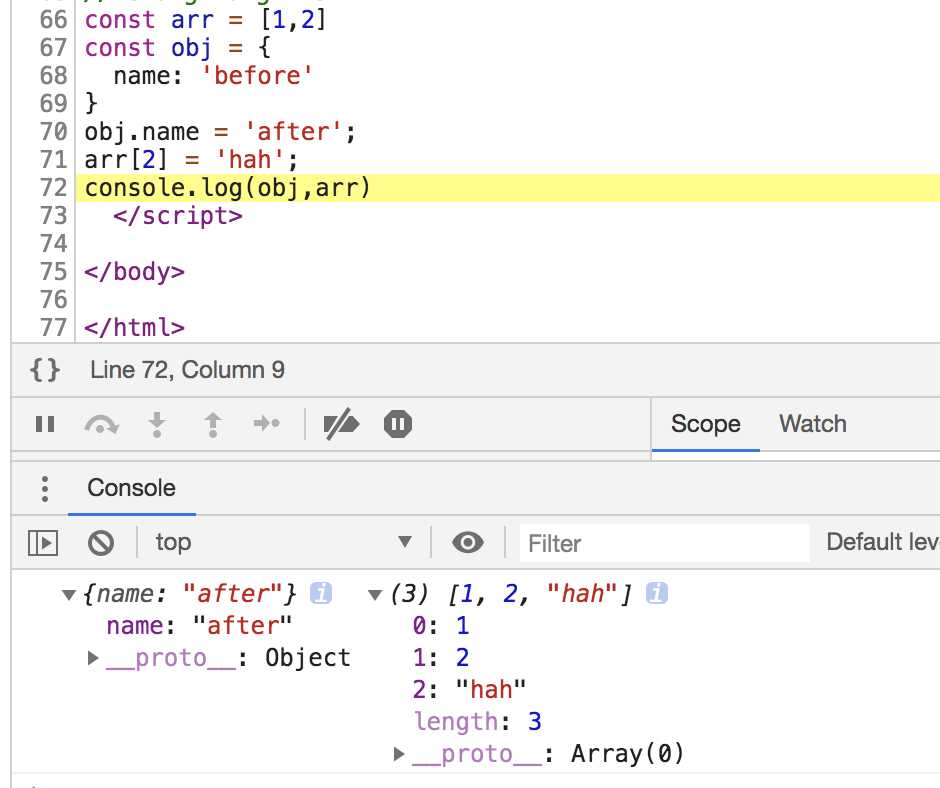This screenshot has height=788, width=940.
Task: Click line number 70 in gutter
Action: pos(53,132)
